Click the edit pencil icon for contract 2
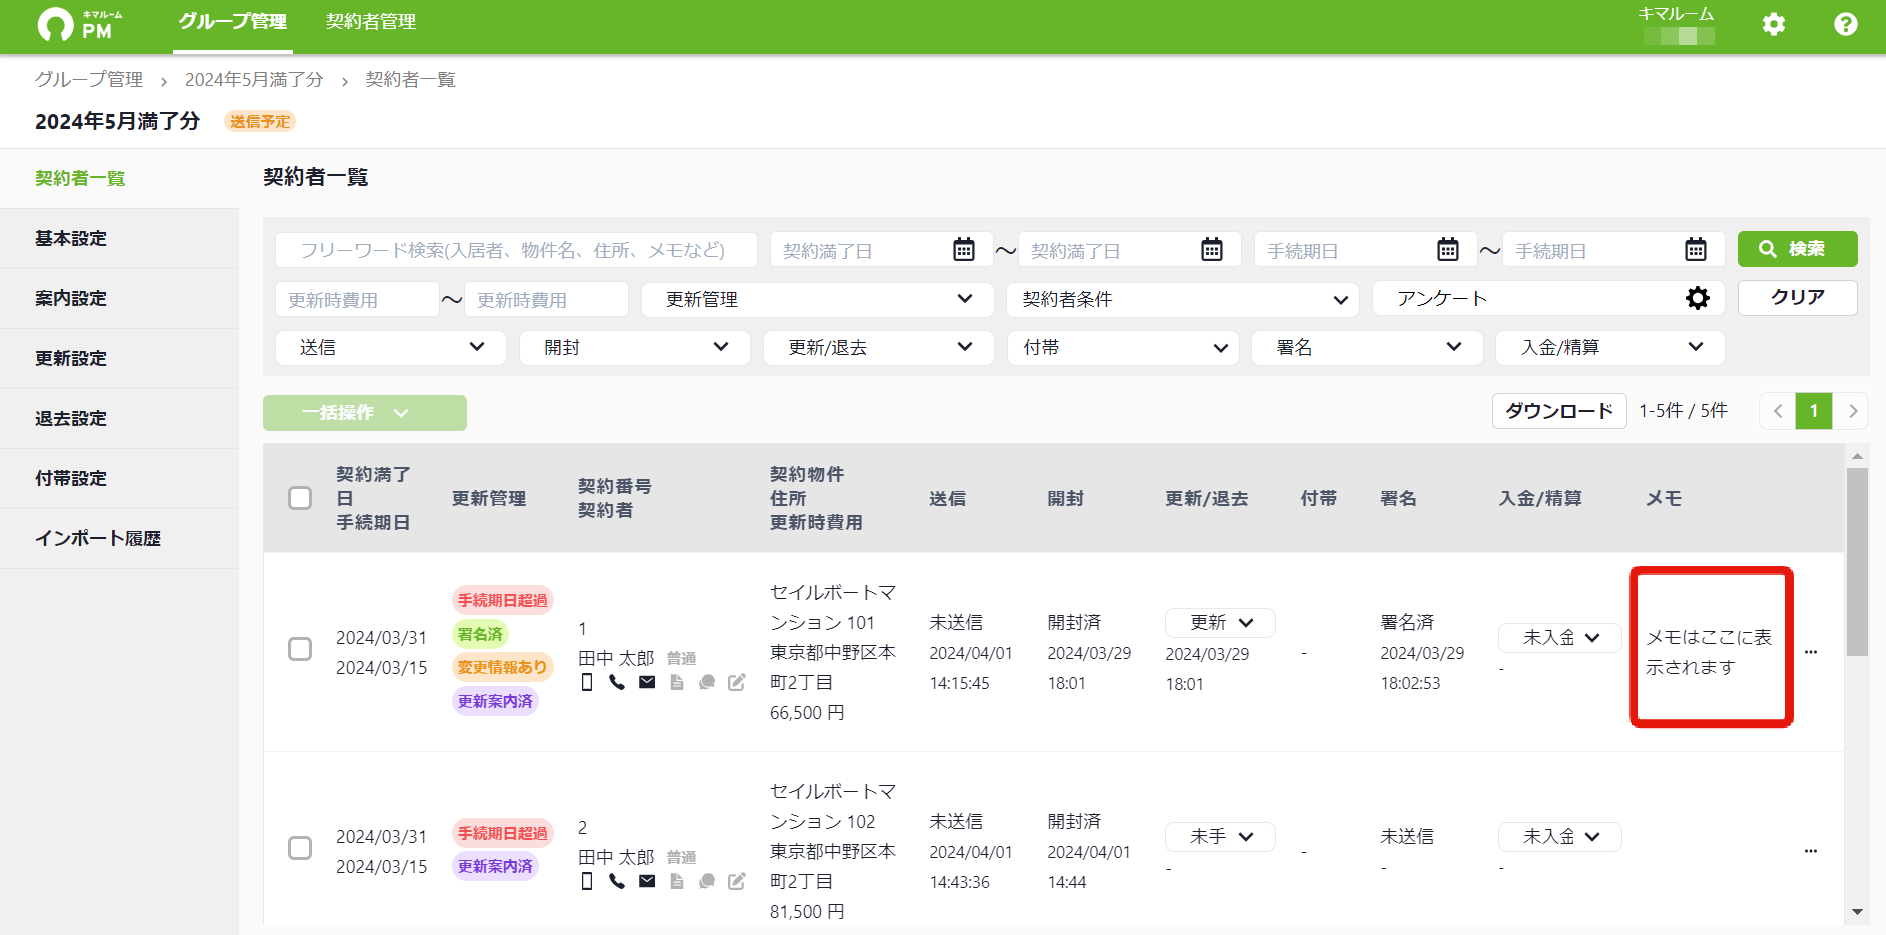This screenshot has height=935, width=1886. point(737,881)
